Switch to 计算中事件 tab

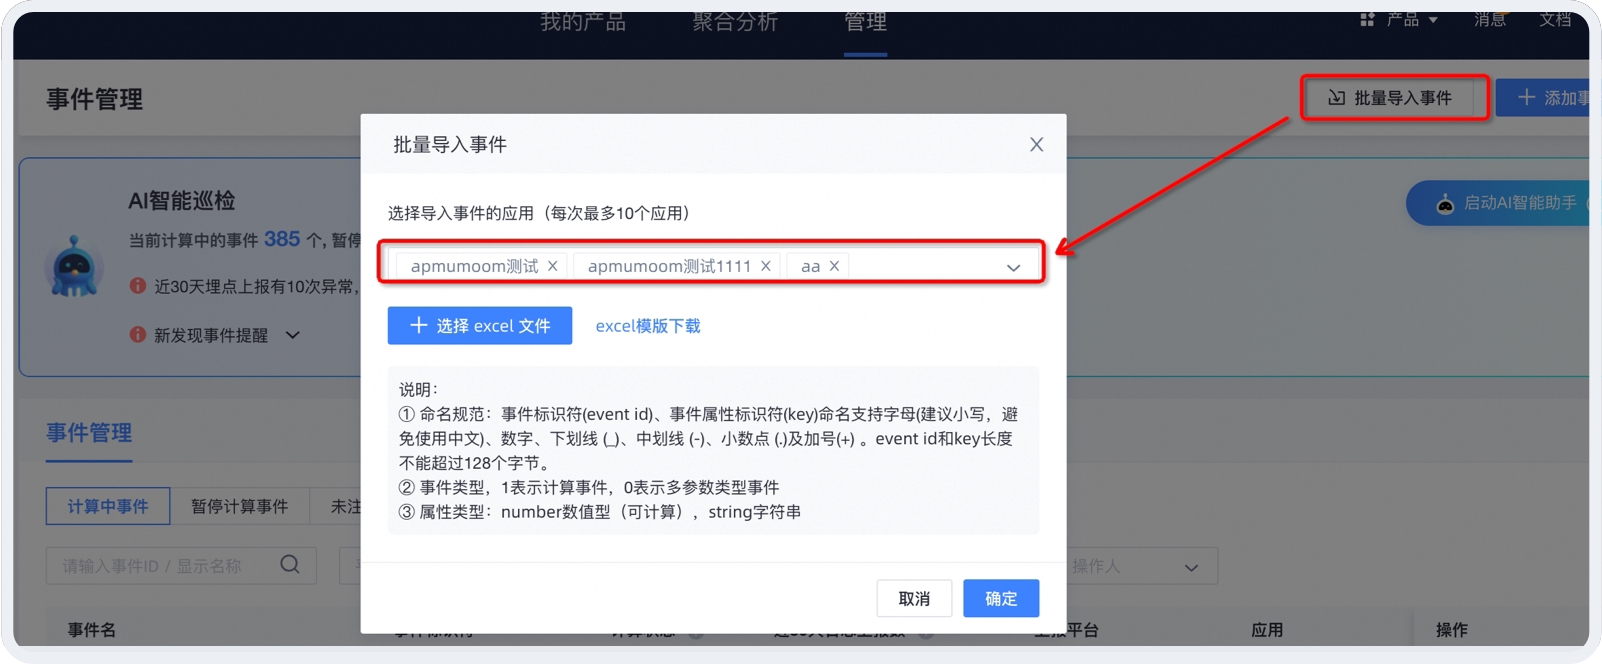108,506
